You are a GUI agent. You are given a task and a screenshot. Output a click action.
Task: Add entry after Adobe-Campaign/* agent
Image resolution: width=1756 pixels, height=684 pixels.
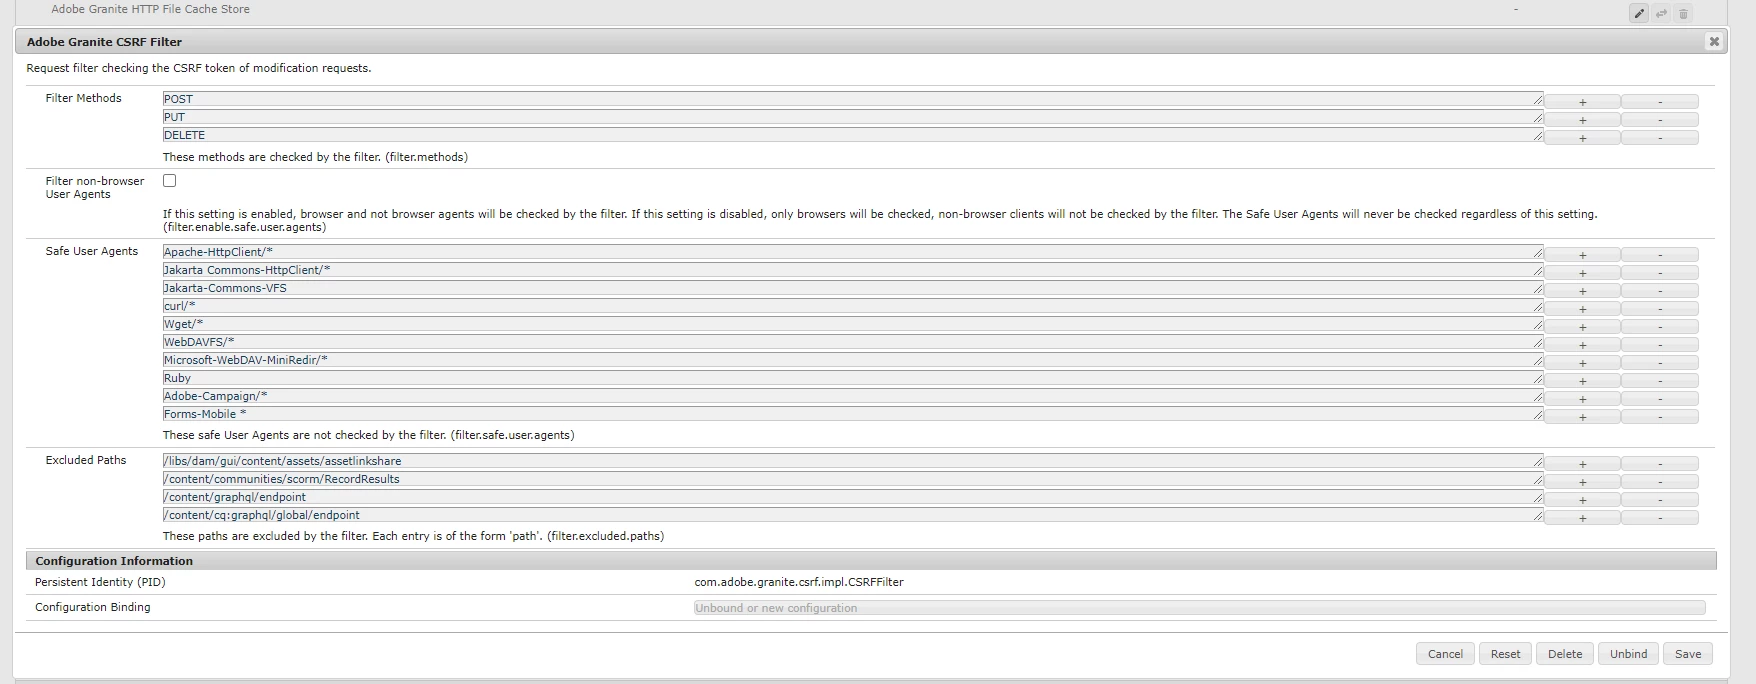1582,399
